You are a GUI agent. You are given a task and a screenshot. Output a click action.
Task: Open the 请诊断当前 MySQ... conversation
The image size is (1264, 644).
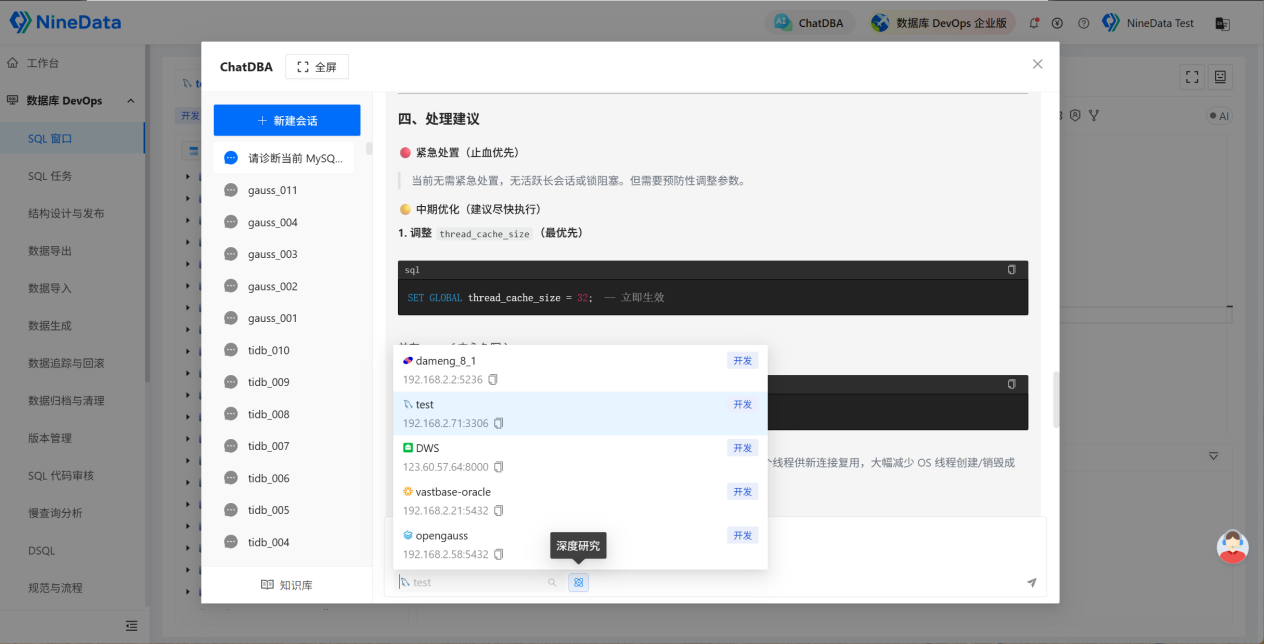284,158
